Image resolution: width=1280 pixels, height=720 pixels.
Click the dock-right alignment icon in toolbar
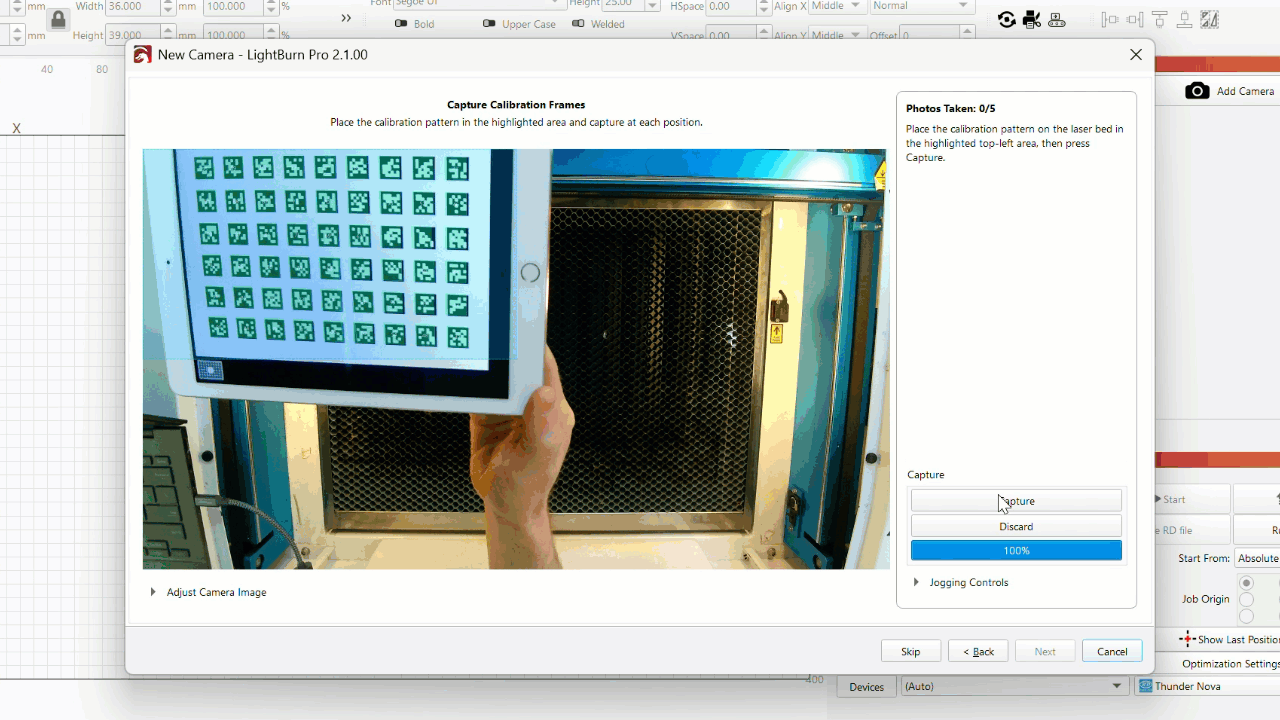(1135, 20)
